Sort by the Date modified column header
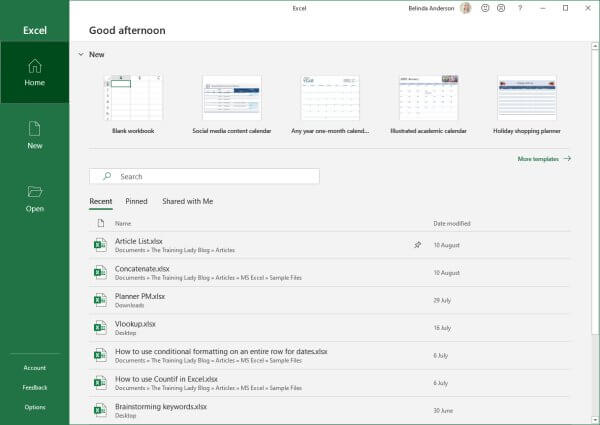 tap(452, 223)
